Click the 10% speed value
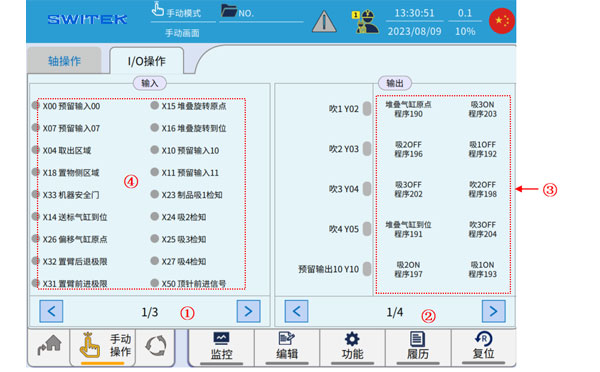This screenshot has height=372, width=600. click(x=465, y=31)
